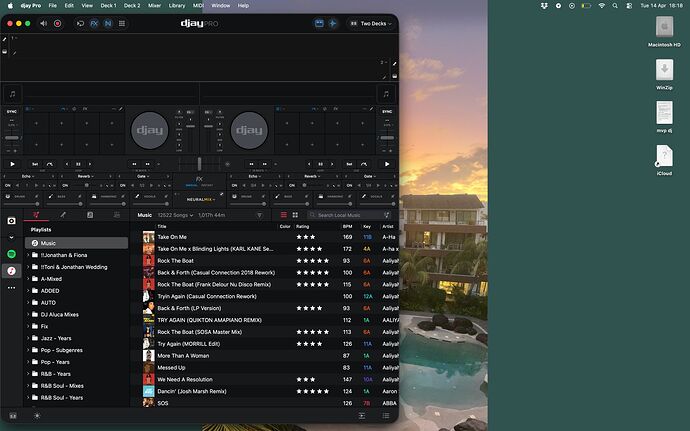
Task: Select the song Take On Me
Action: [x=172, y=237]
